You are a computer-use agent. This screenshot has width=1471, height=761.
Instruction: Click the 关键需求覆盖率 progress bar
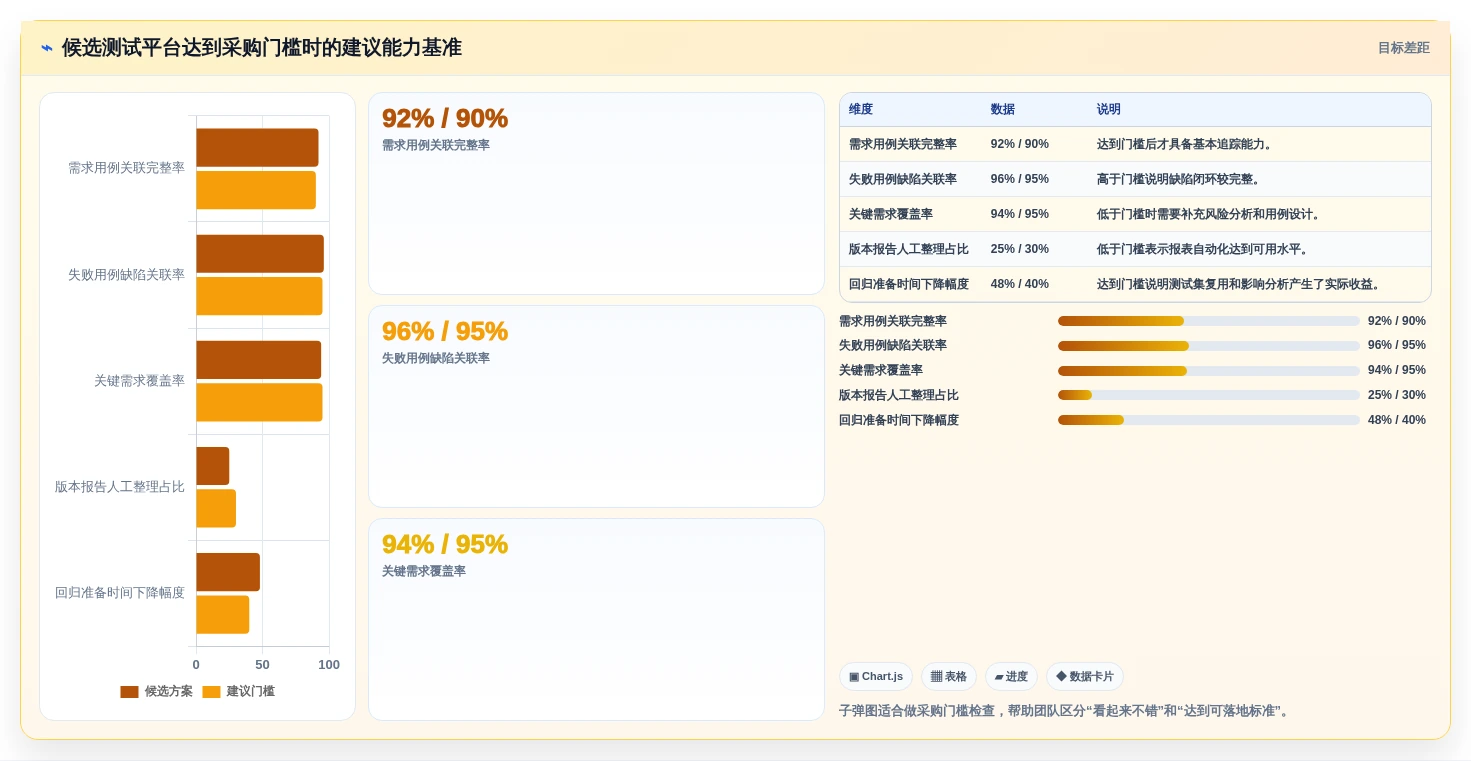pyautogui.click(x=1209, y=371)
